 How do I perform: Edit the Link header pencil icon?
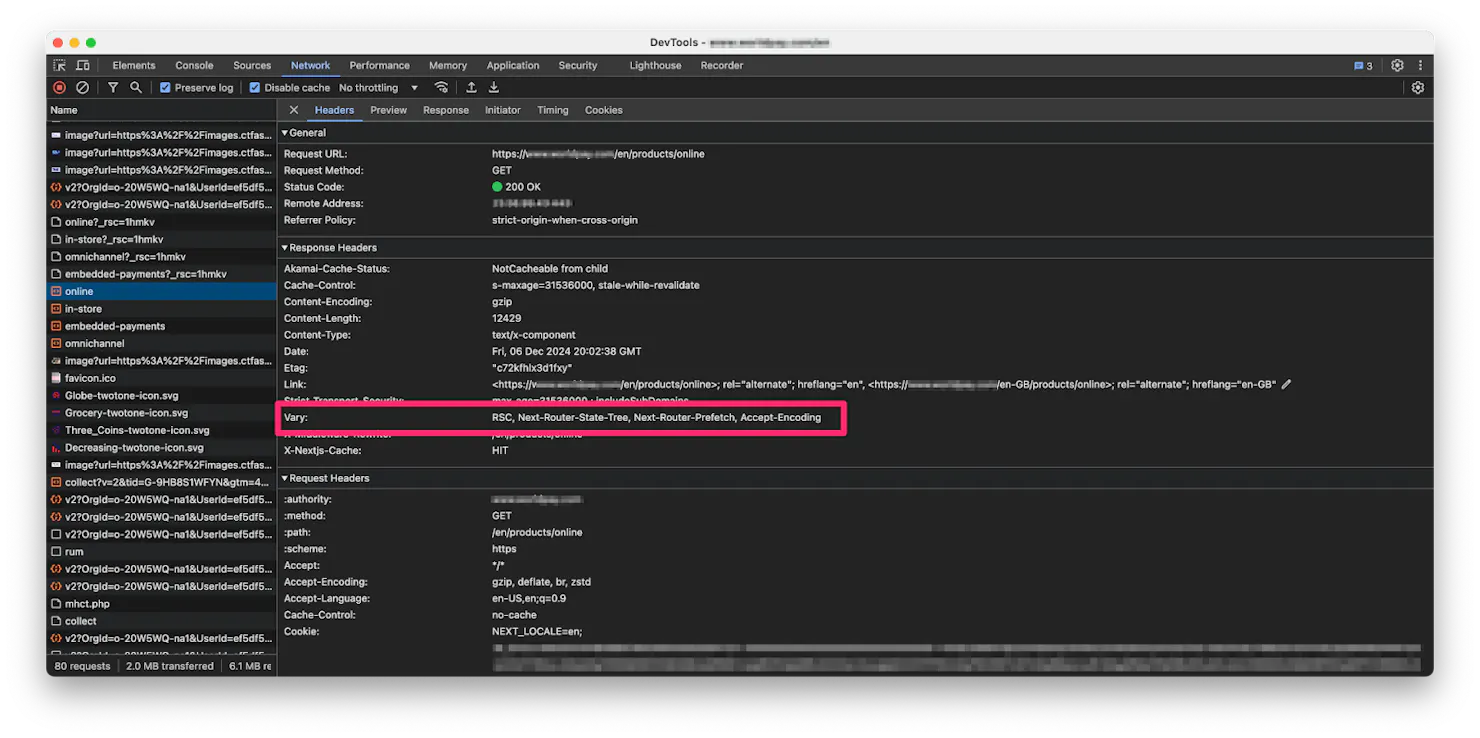(1287, 384)
